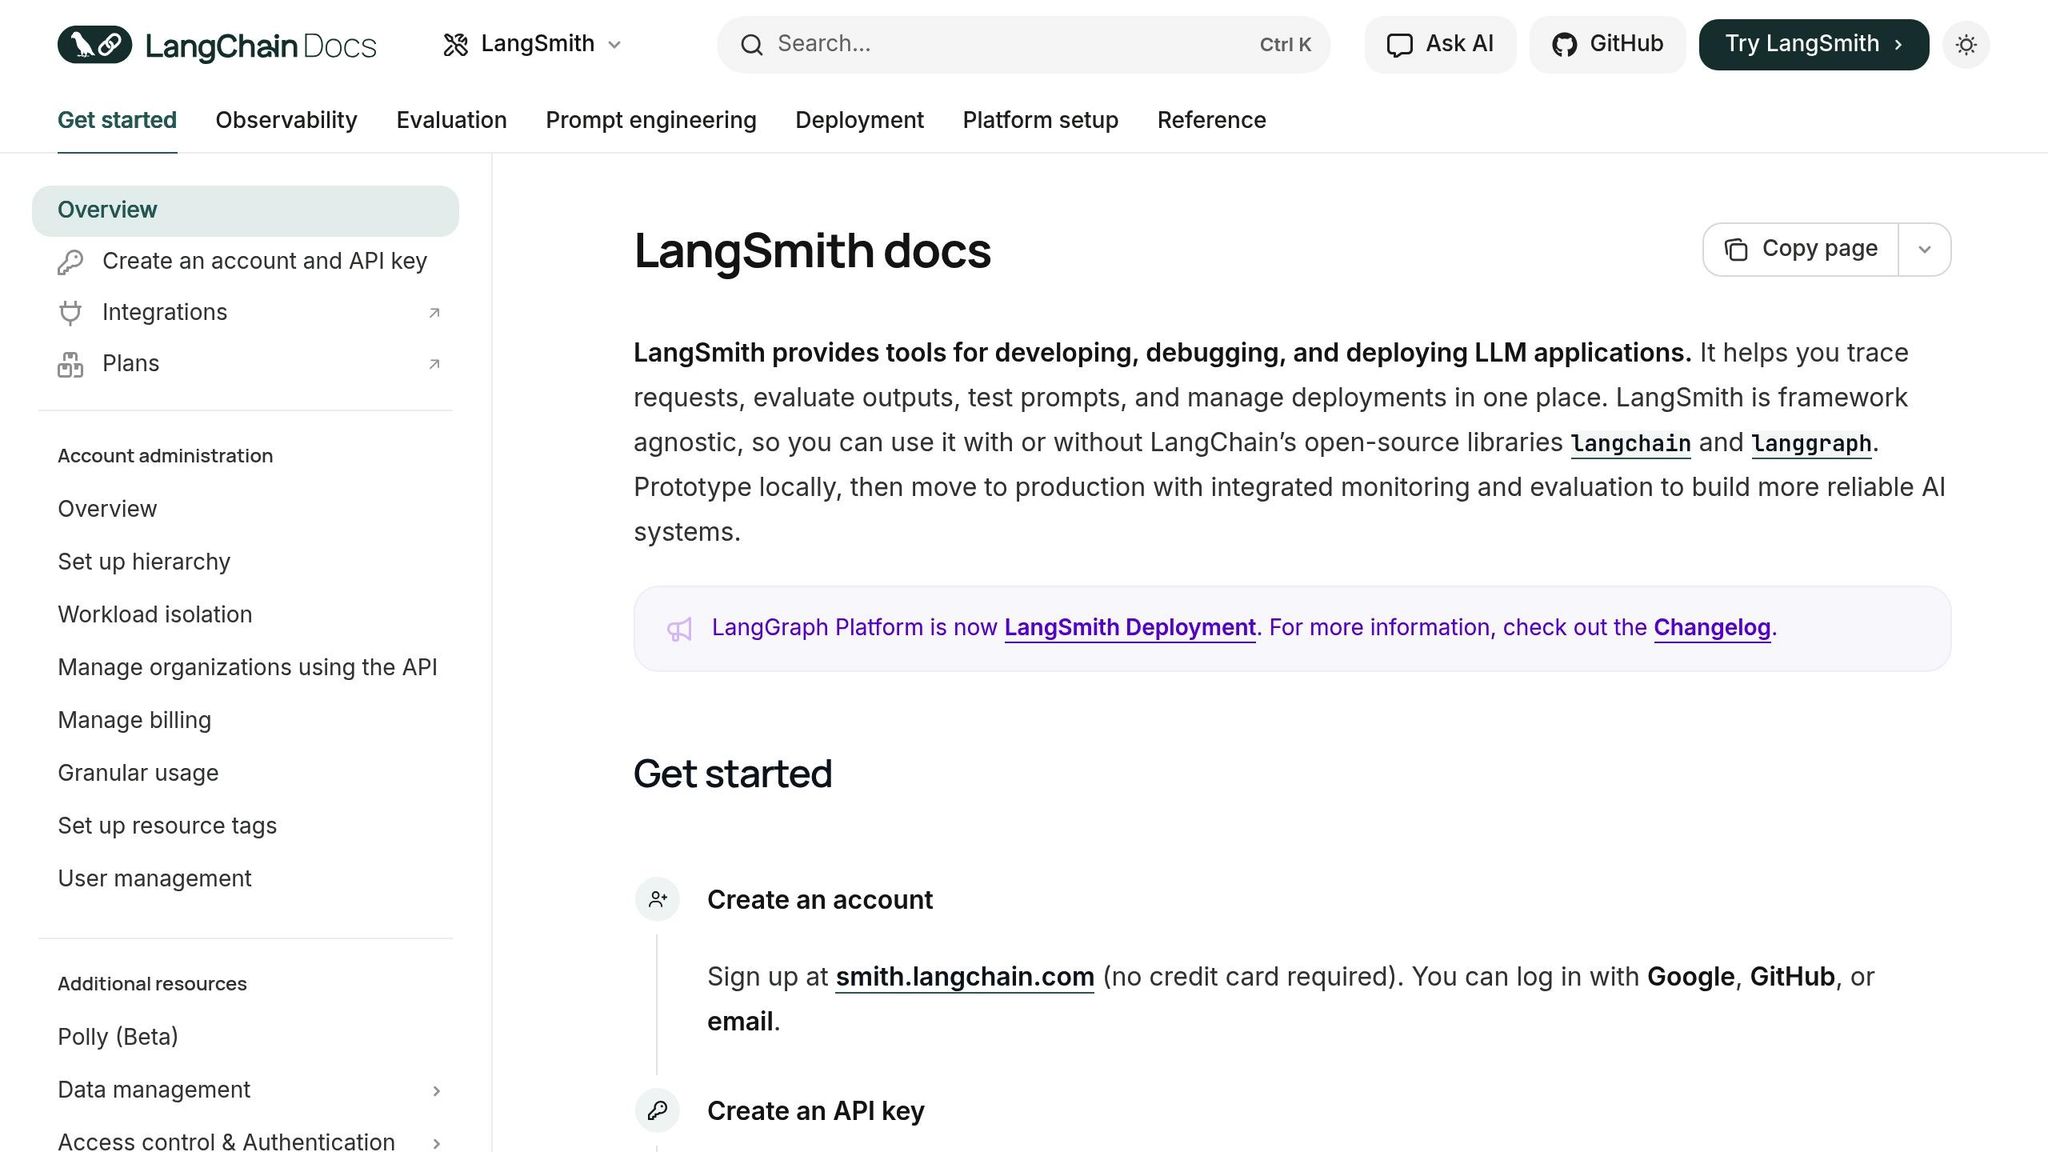Open the Copy page options chevron
This screenshot has width=2048, height=1152.
click(1924, 249)
